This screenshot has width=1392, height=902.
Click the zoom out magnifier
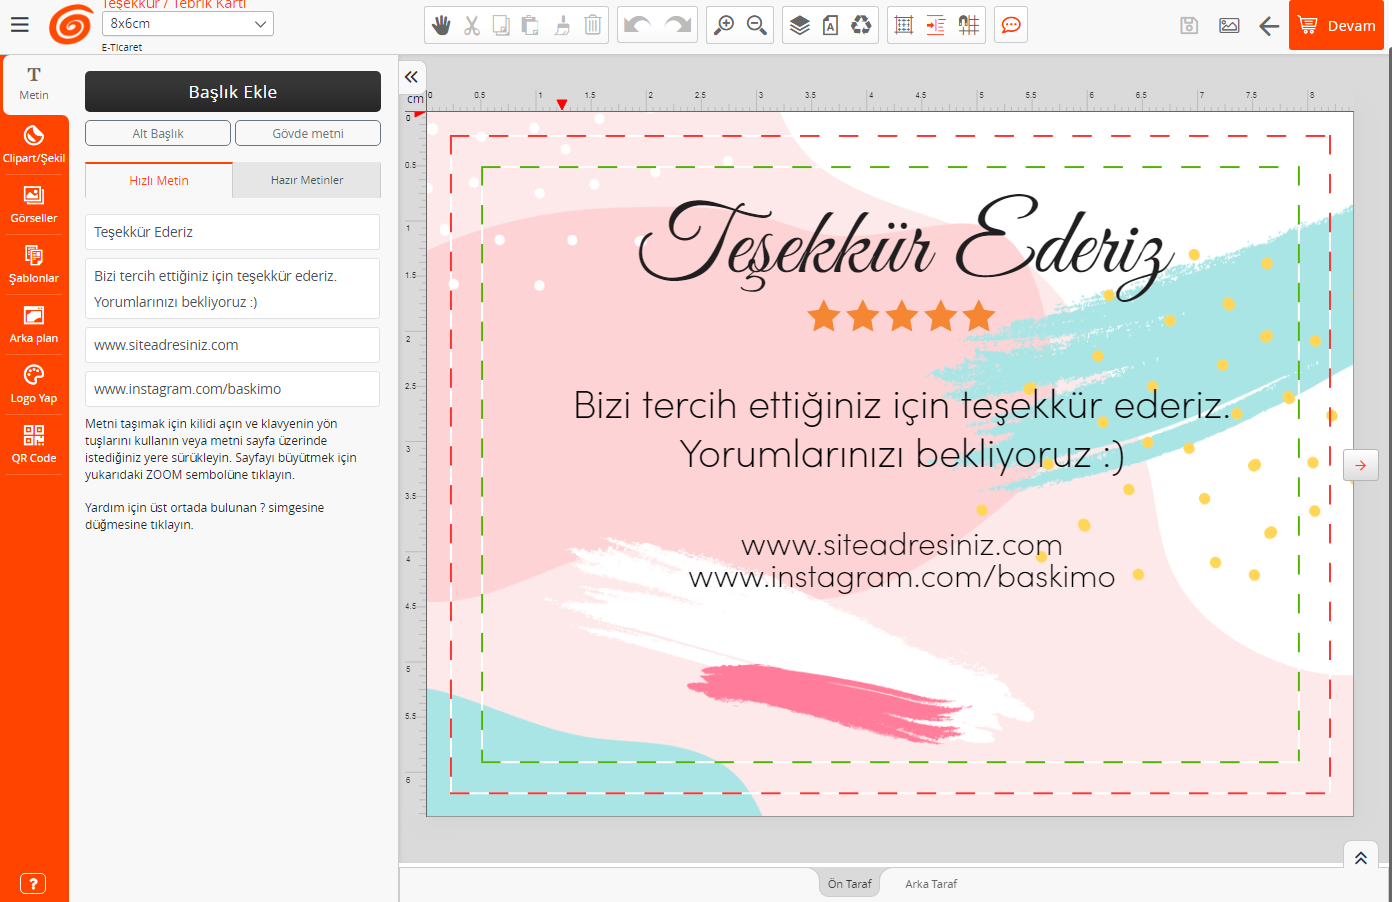pos(757,25)
